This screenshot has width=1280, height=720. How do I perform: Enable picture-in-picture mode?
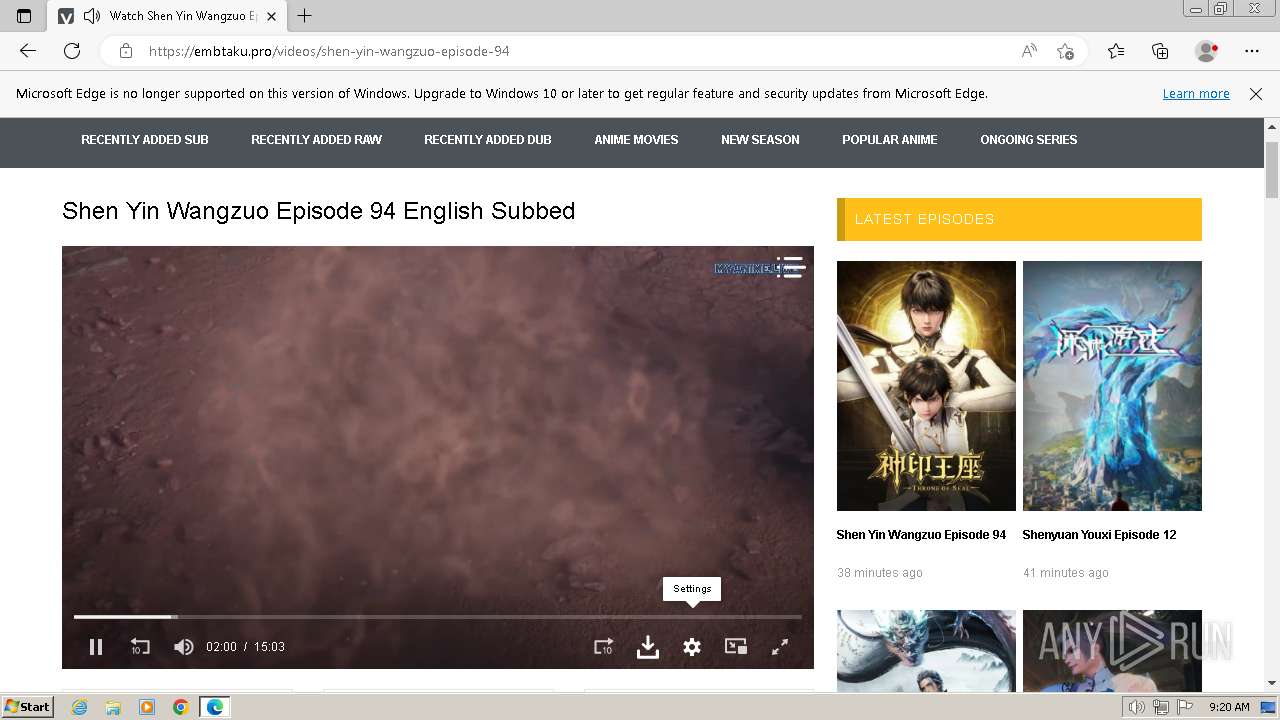[x=736, y=647]
